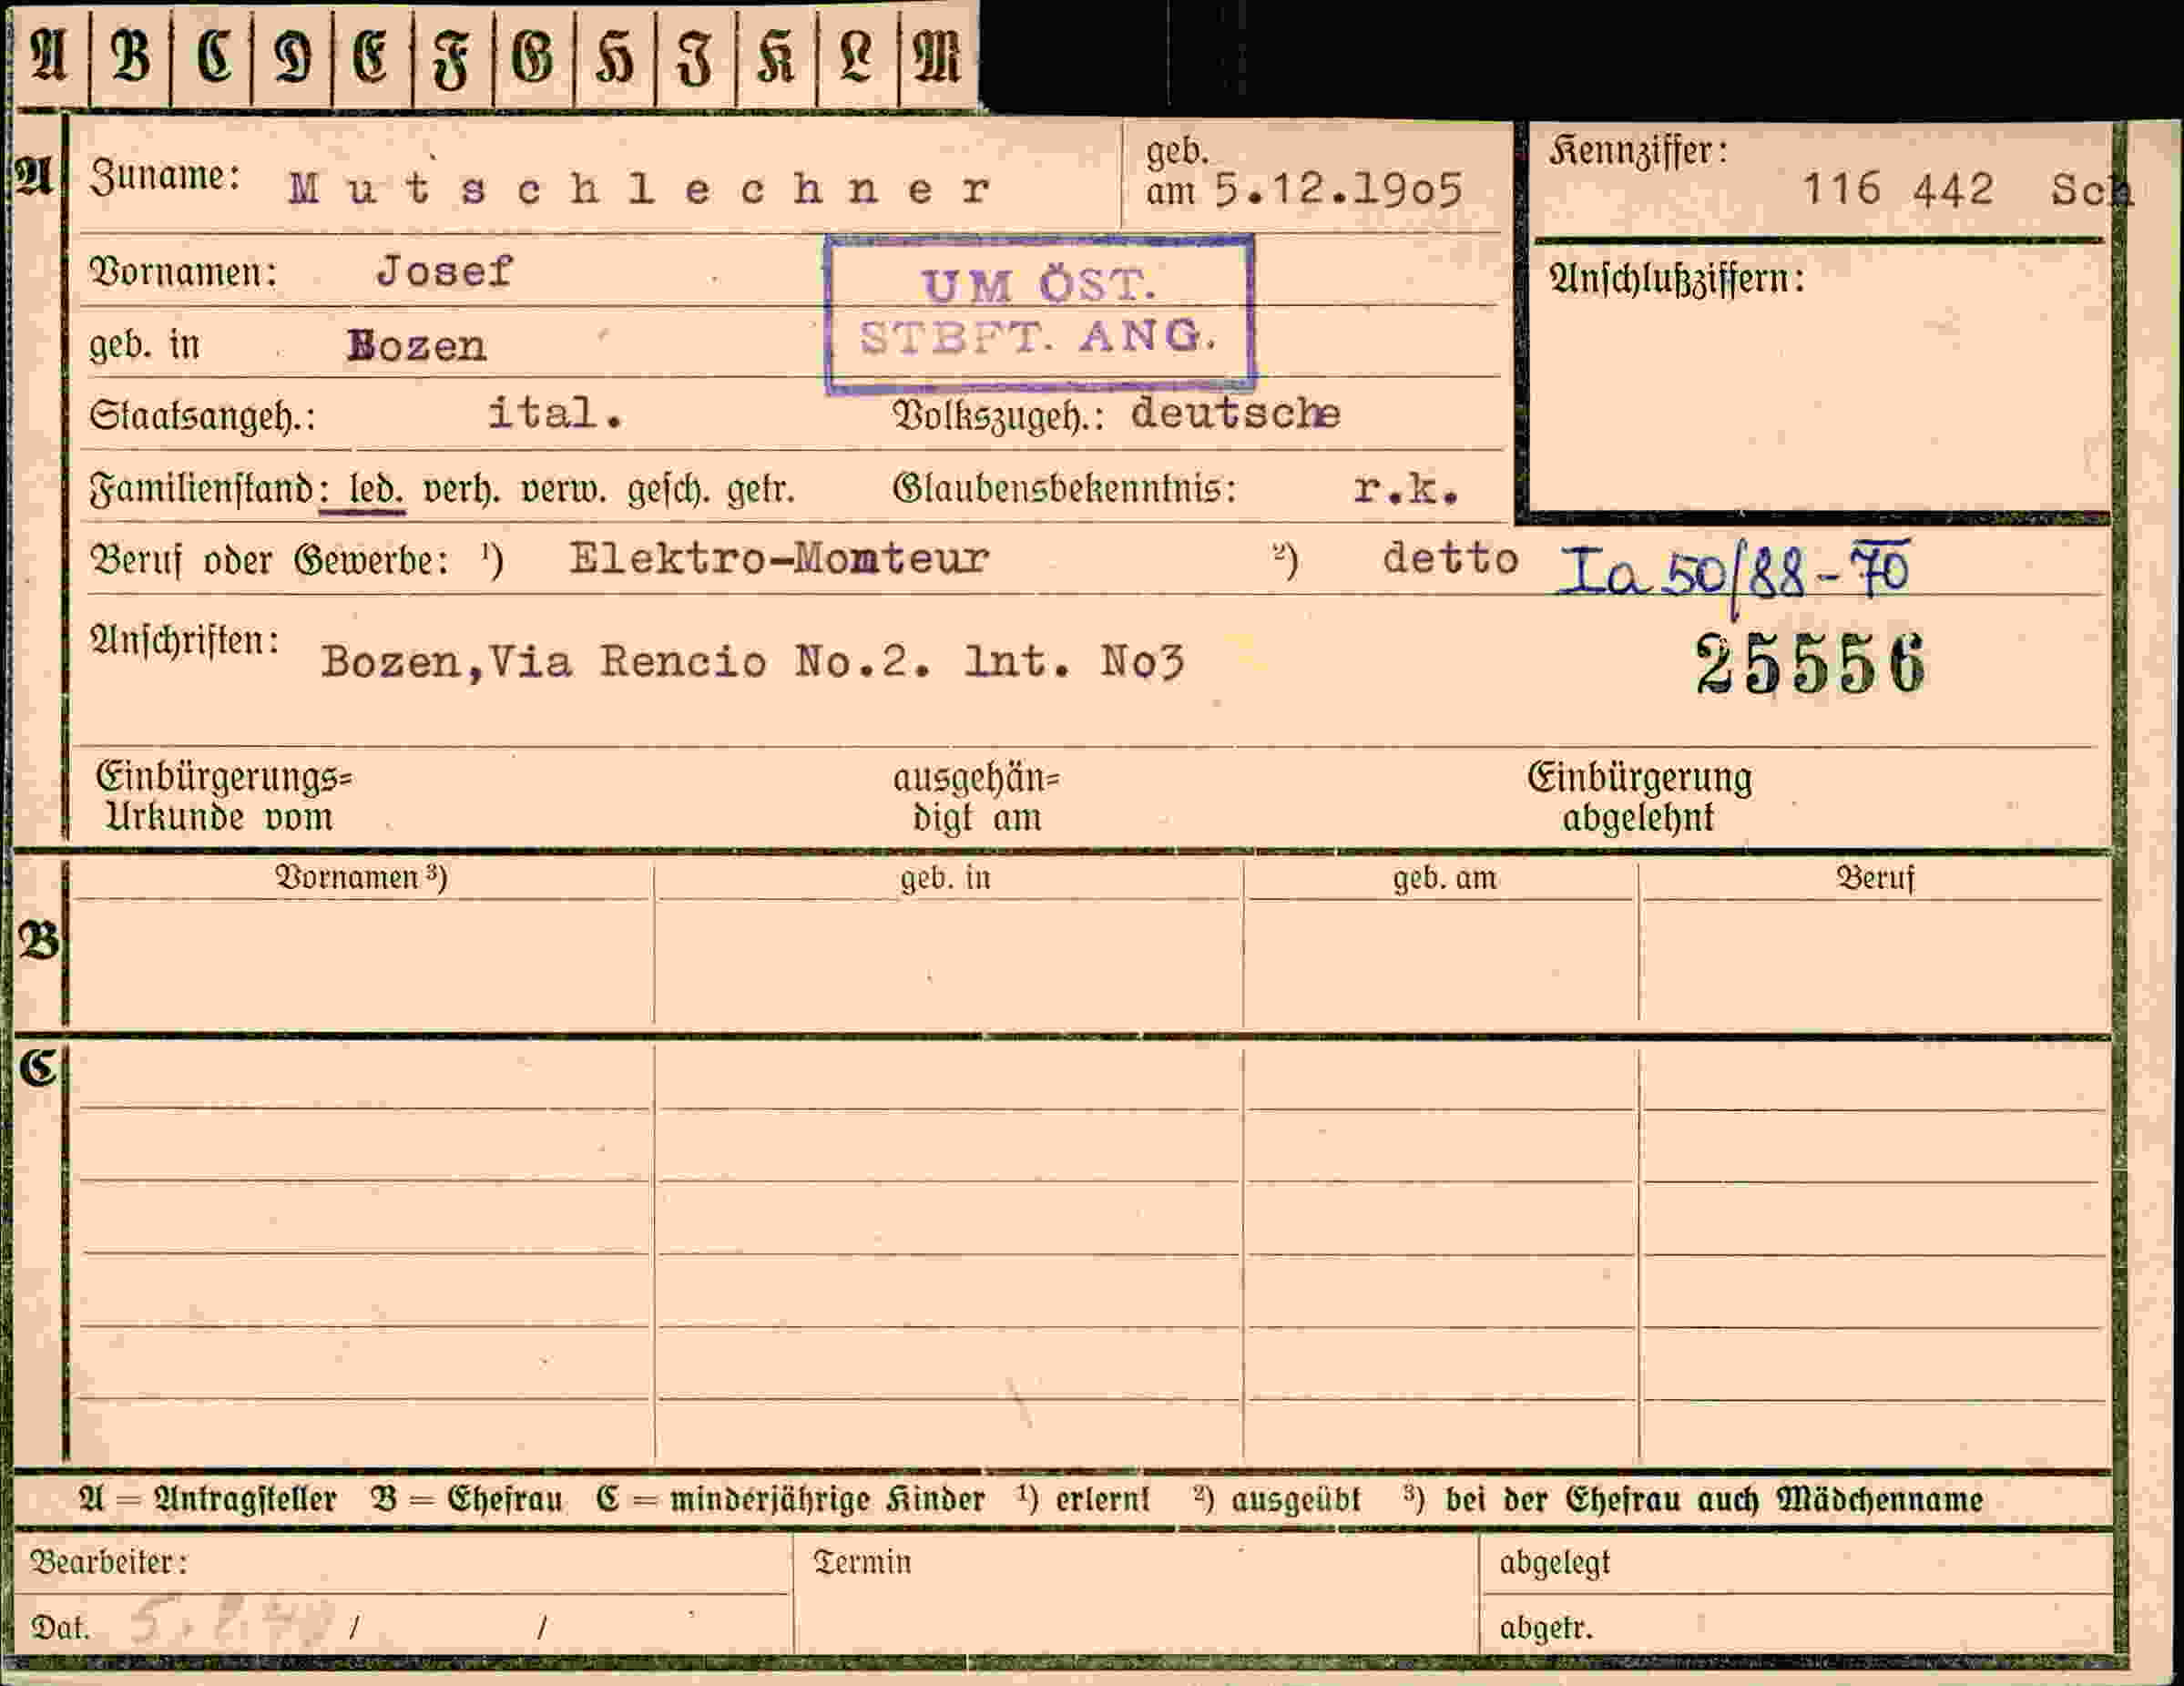This screenshot has width=2184, height=1686.
Task: Click index tab letter B at top
Action: click(130, 56)
